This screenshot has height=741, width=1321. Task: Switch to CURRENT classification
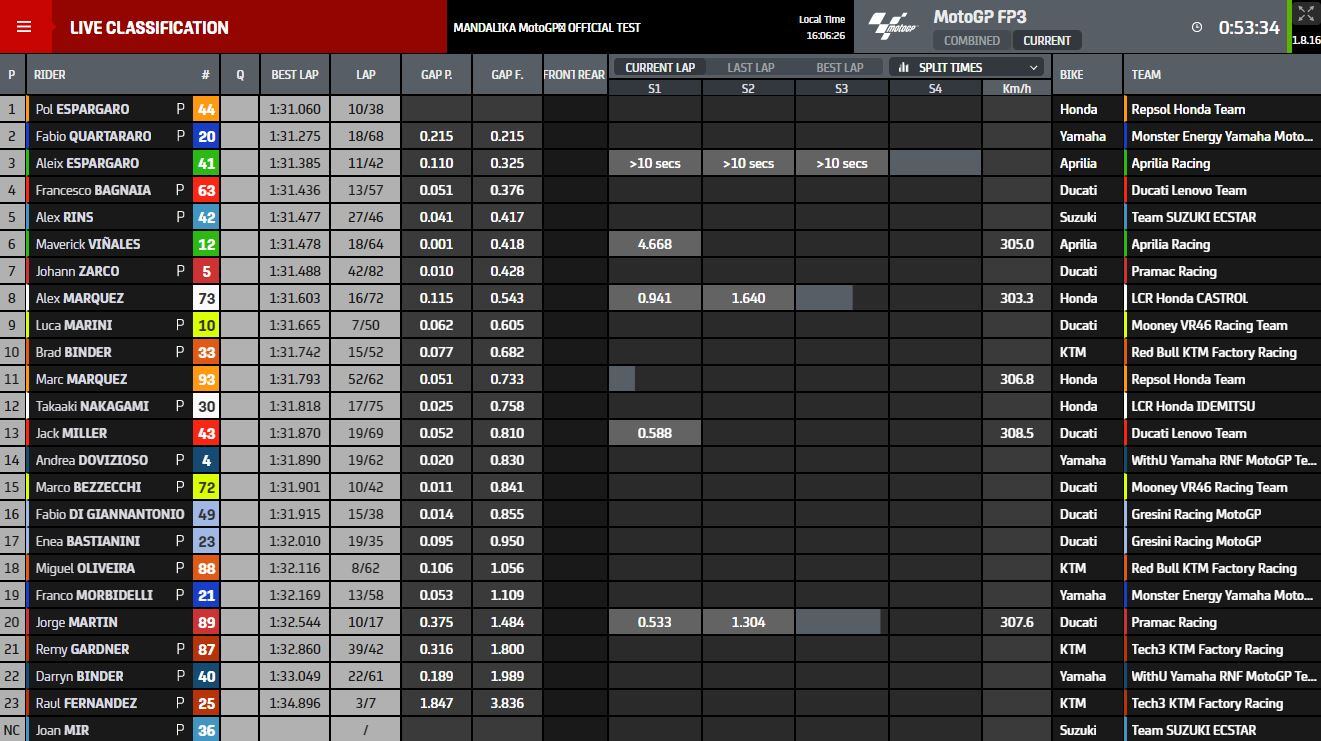[1047, 41]
